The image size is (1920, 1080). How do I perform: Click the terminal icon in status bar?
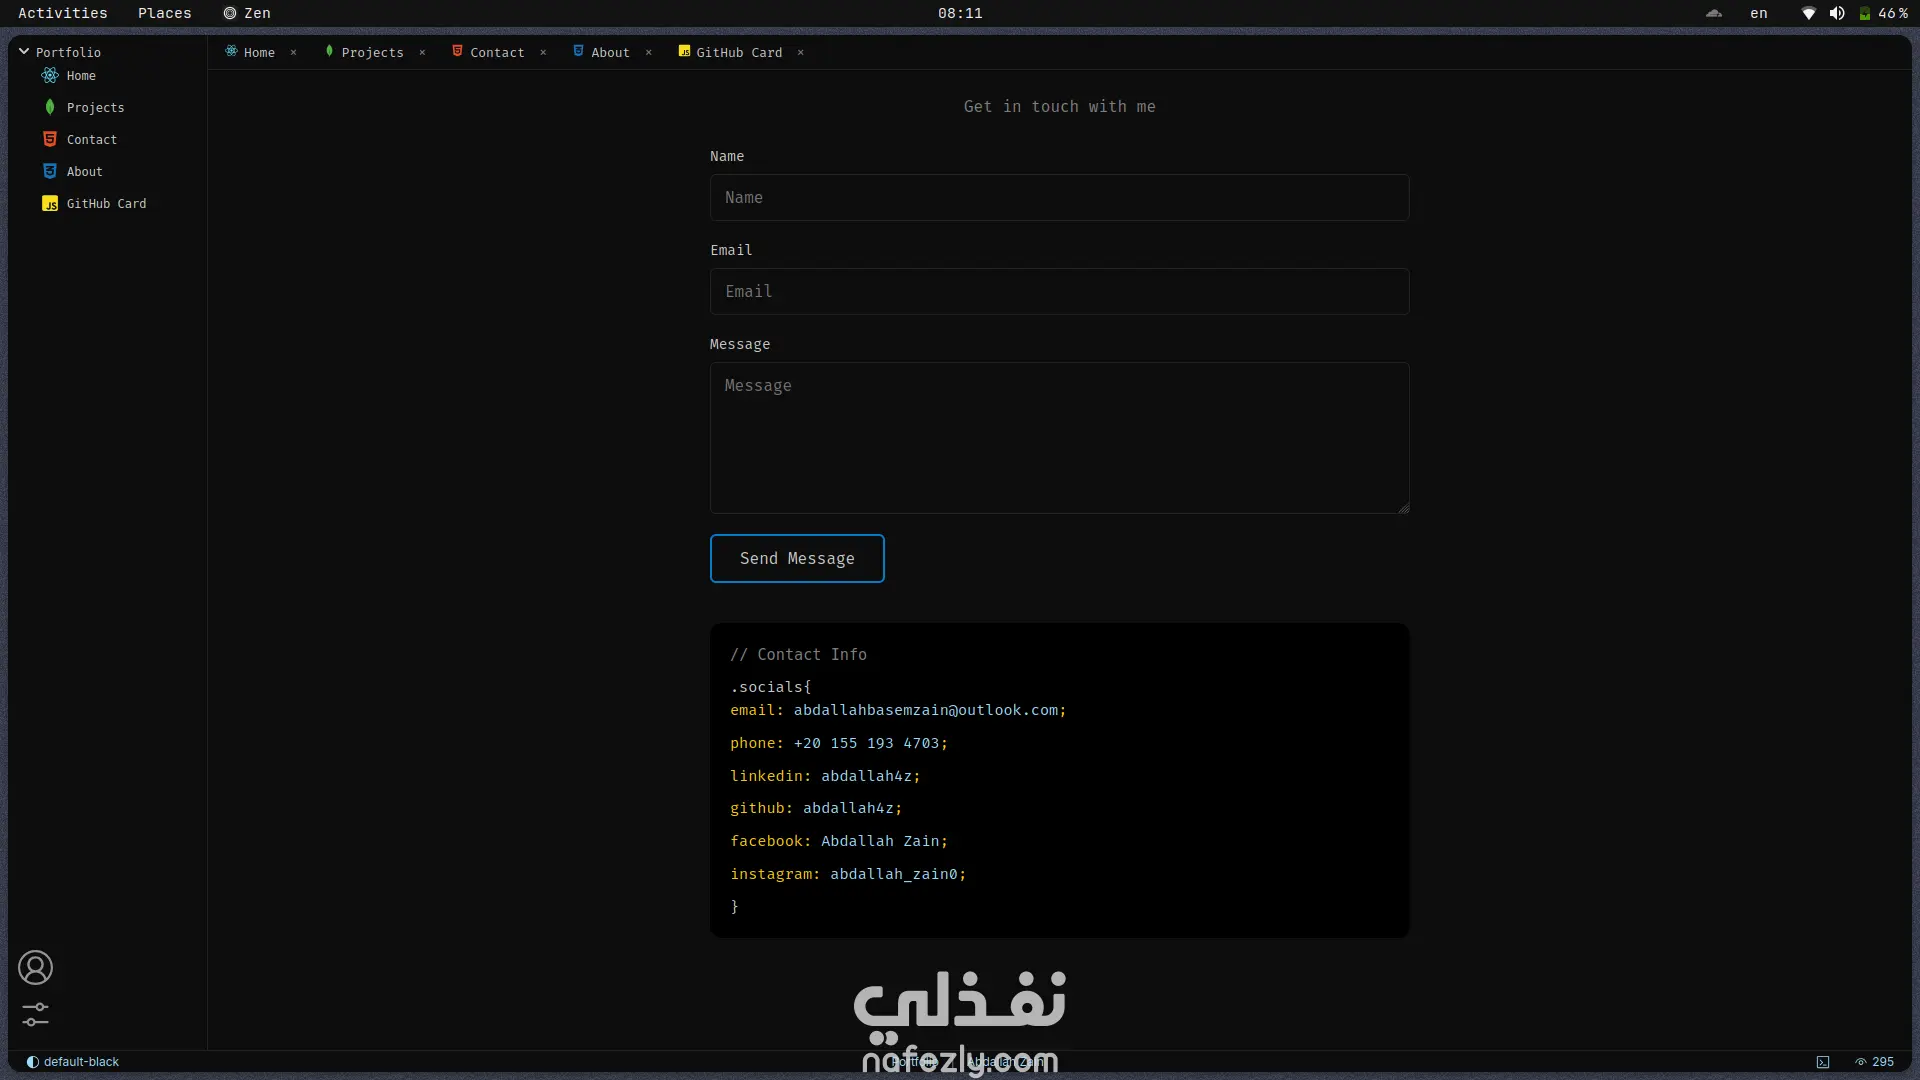click(1823, 1062)
